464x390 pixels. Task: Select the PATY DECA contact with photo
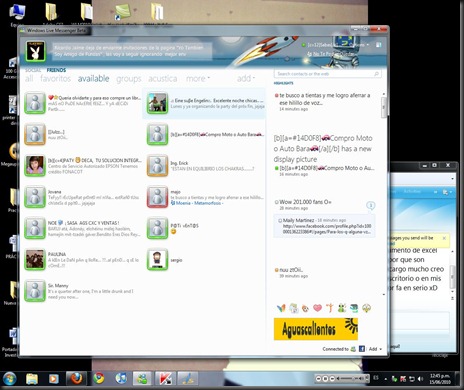(83, 166)
